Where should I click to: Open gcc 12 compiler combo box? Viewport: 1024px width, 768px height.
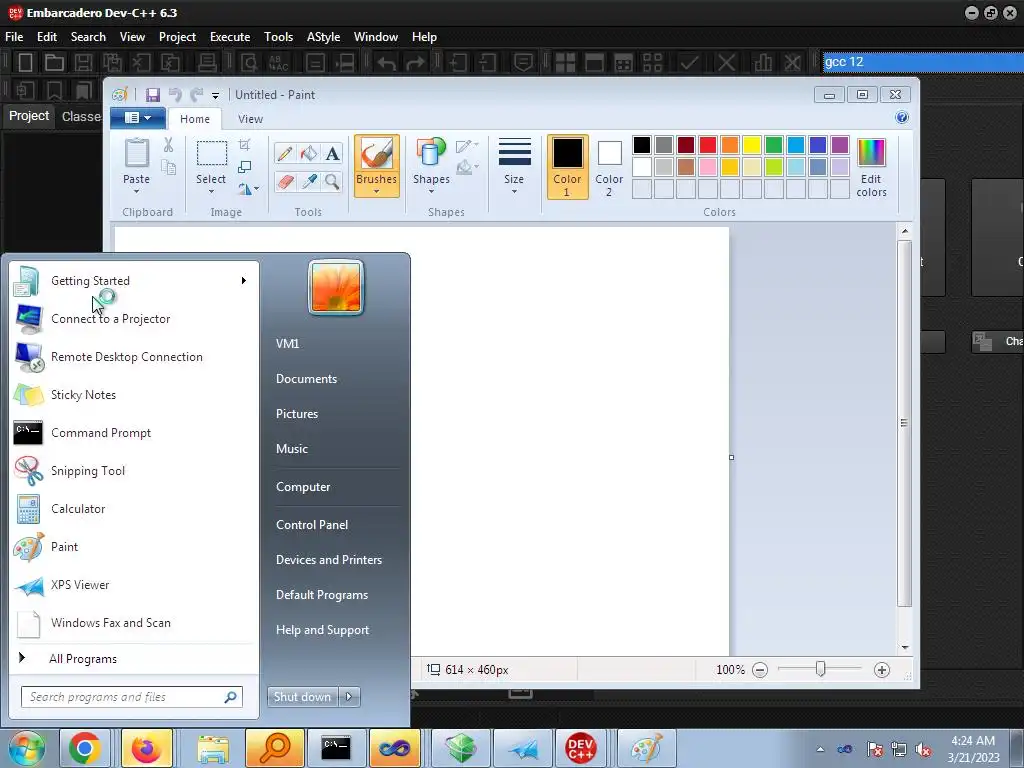click(923, 62)
